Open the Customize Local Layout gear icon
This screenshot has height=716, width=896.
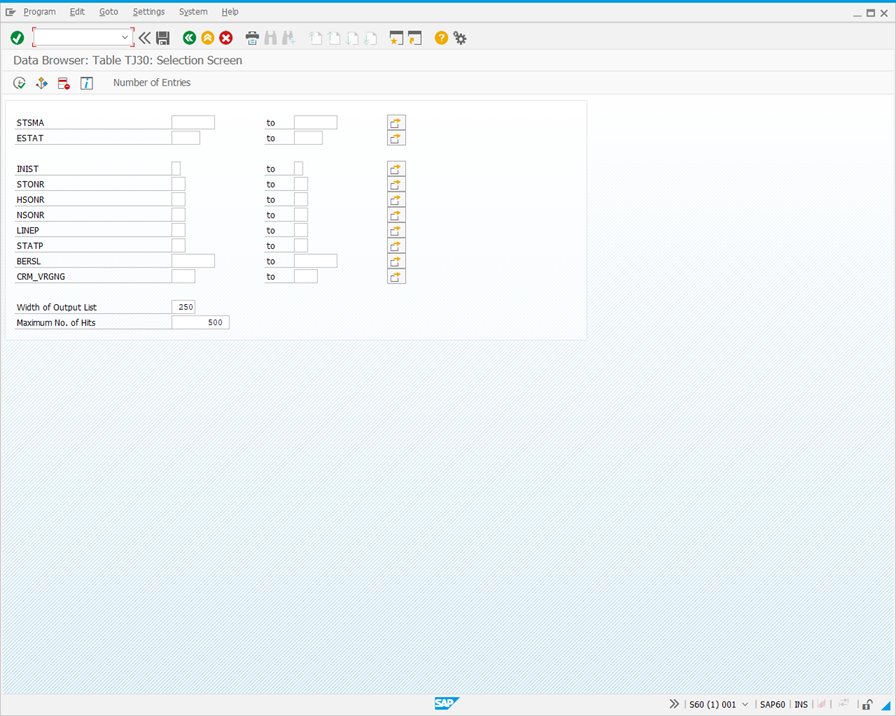[460, 37]
